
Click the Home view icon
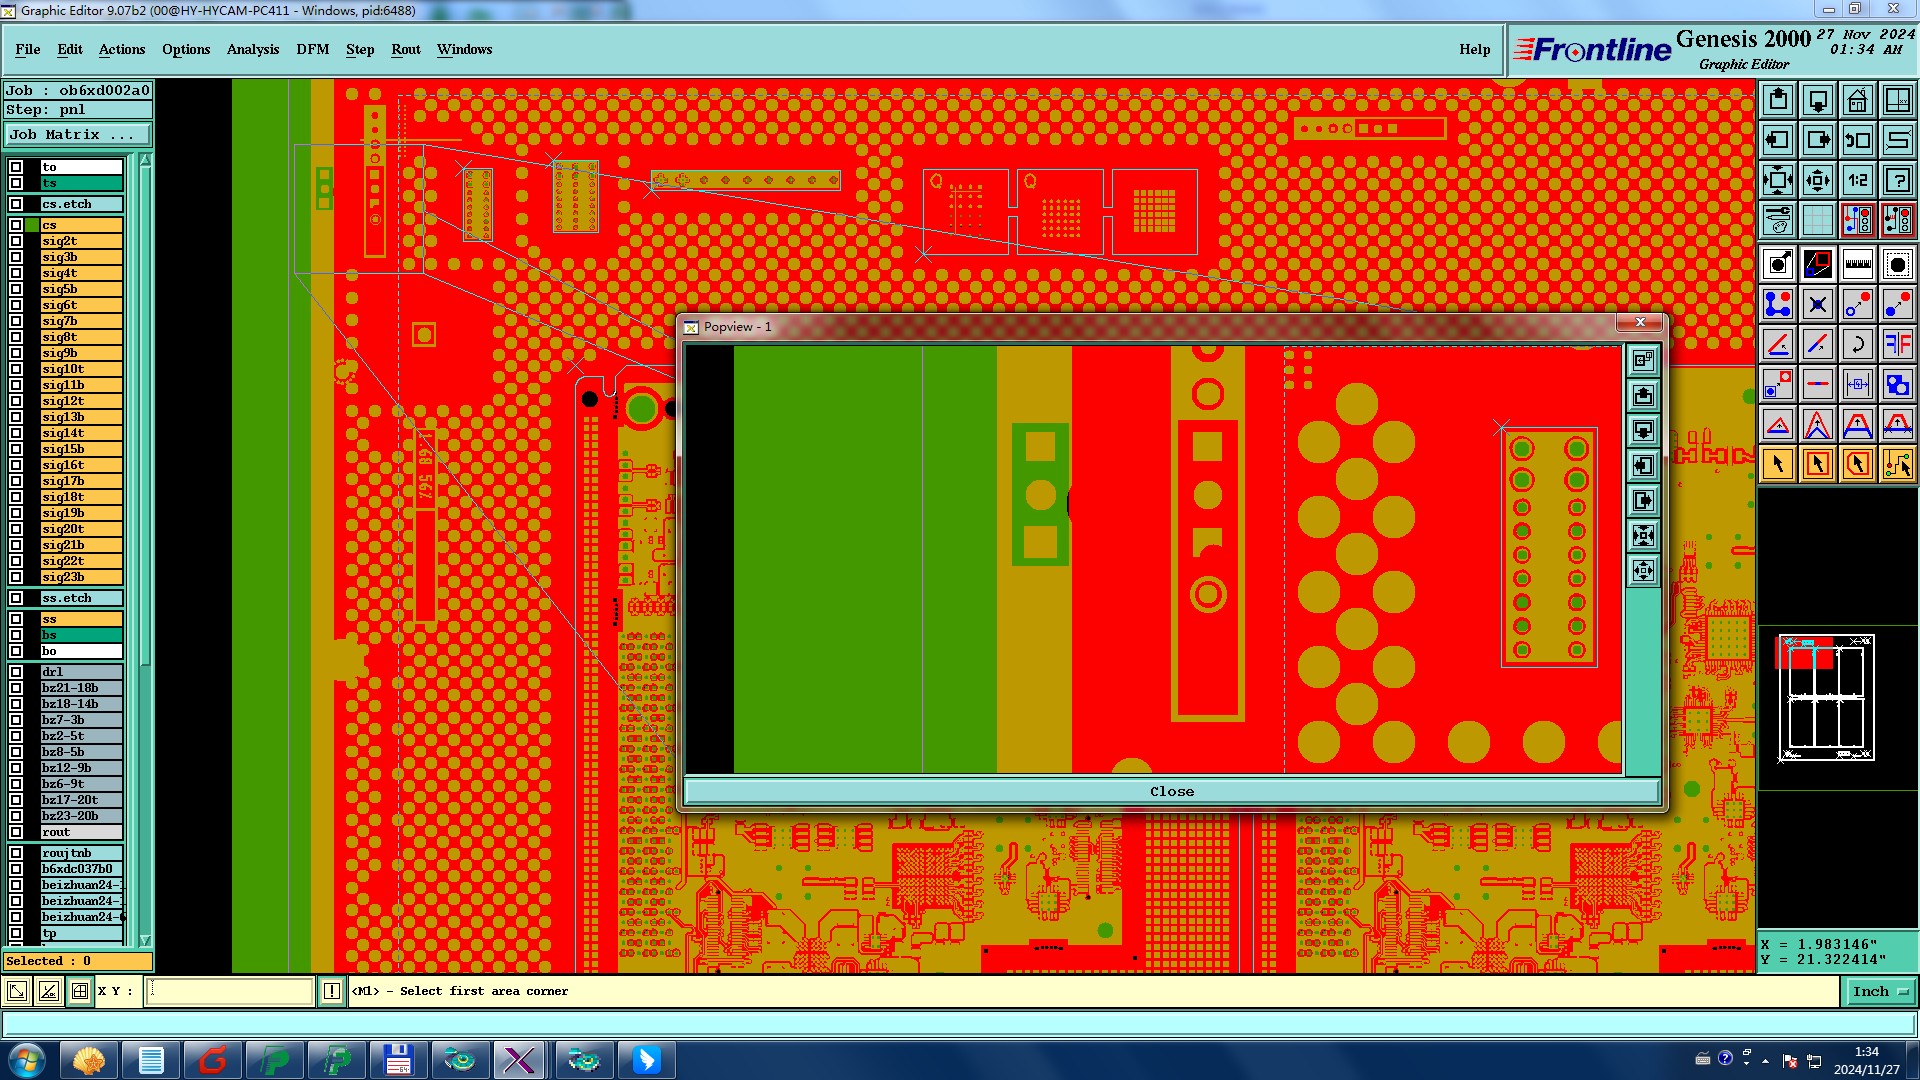coord(1857,100)
